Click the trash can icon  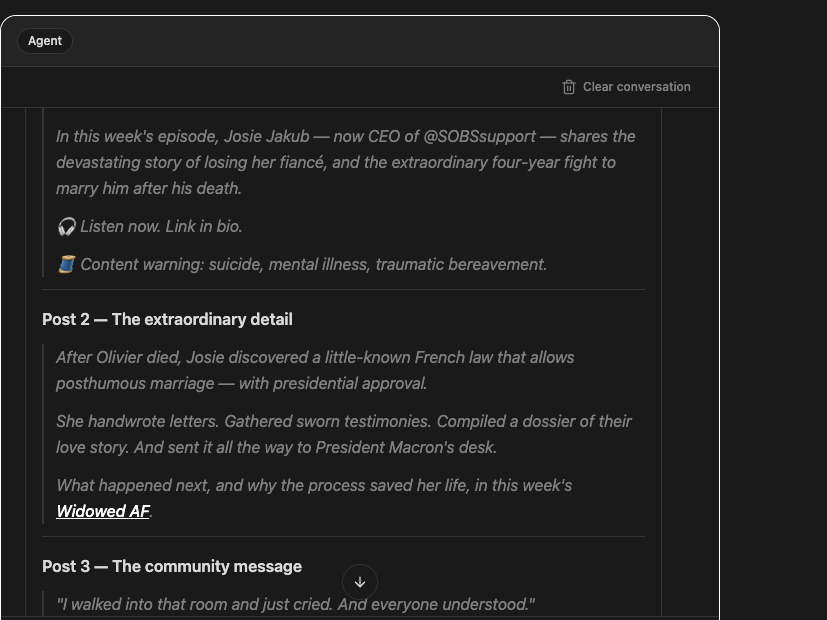569,87
